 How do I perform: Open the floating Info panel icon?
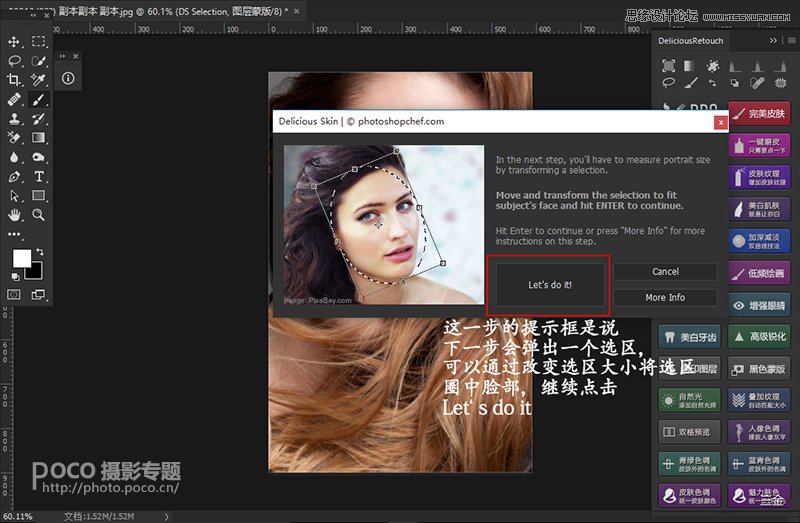pyautogui.click(x=68, y=78)
